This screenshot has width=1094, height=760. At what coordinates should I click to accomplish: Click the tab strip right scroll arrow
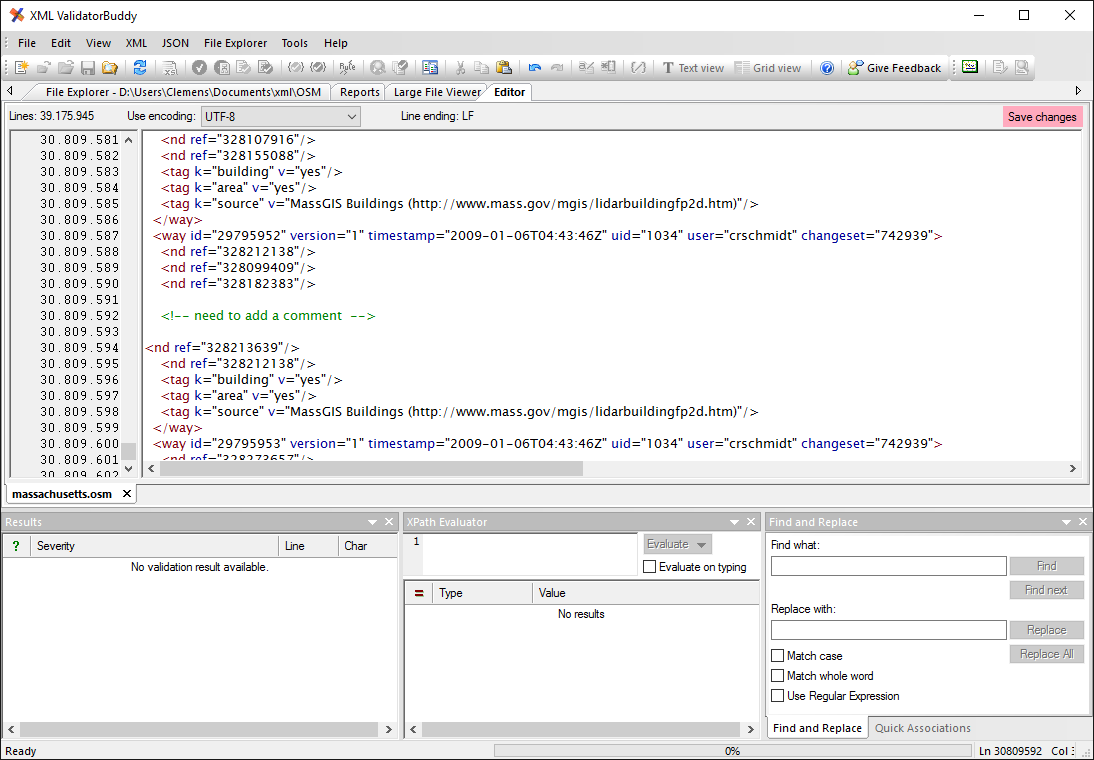(x=1079, y=91)
